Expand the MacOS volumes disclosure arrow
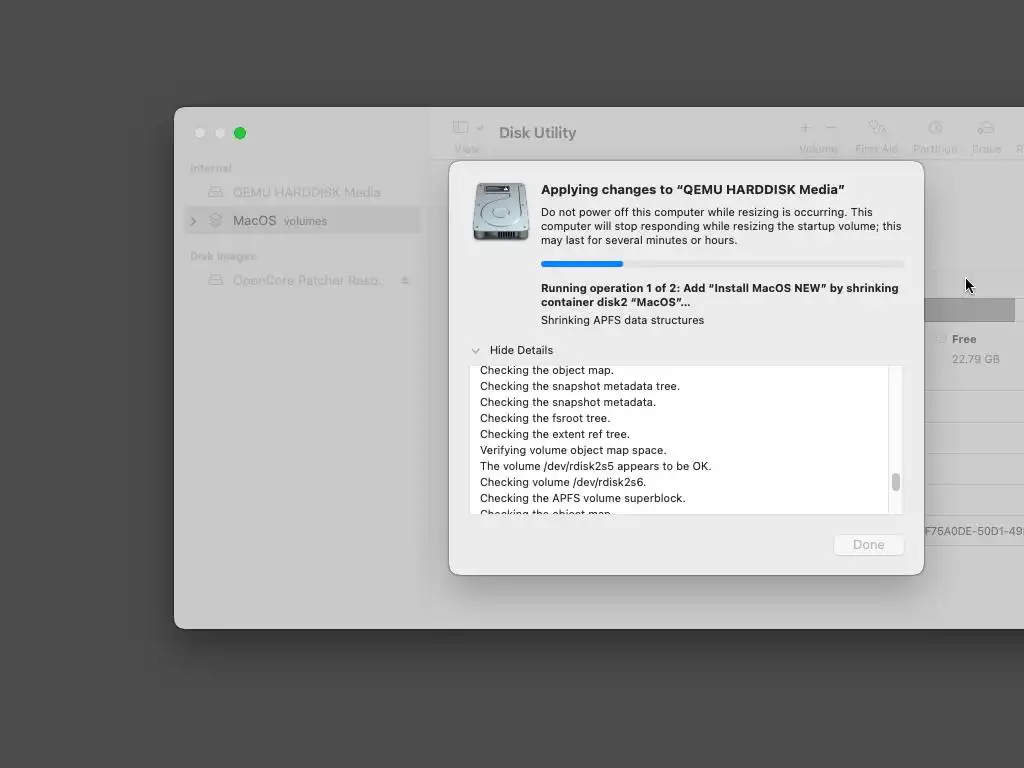This screenshot has width=1024, height=768. [x=193, y=221]
